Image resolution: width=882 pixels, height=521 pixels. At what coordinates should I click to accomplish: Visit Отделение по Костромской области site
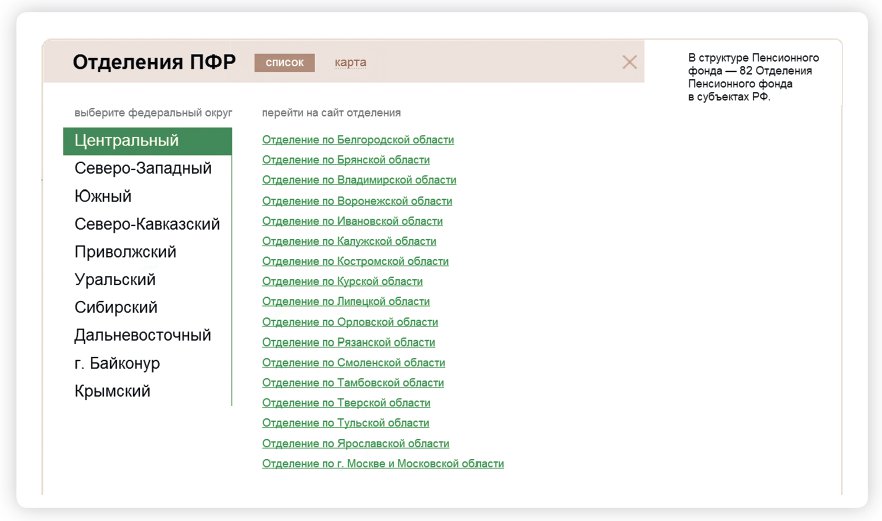[x=356, y=262]
